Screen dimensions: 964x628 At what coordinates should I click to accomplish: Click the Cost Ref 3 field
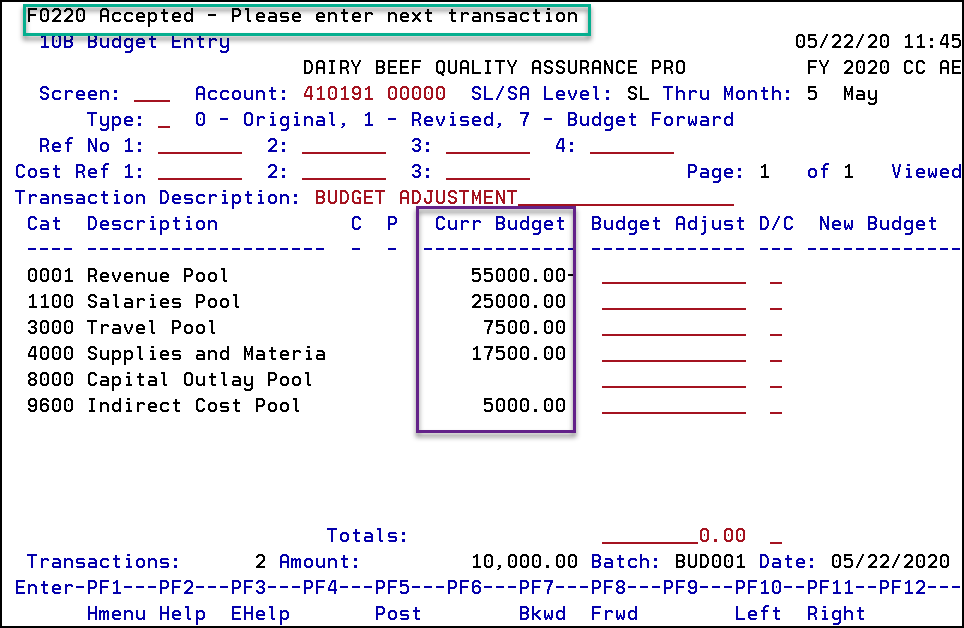tap(488, 172)
